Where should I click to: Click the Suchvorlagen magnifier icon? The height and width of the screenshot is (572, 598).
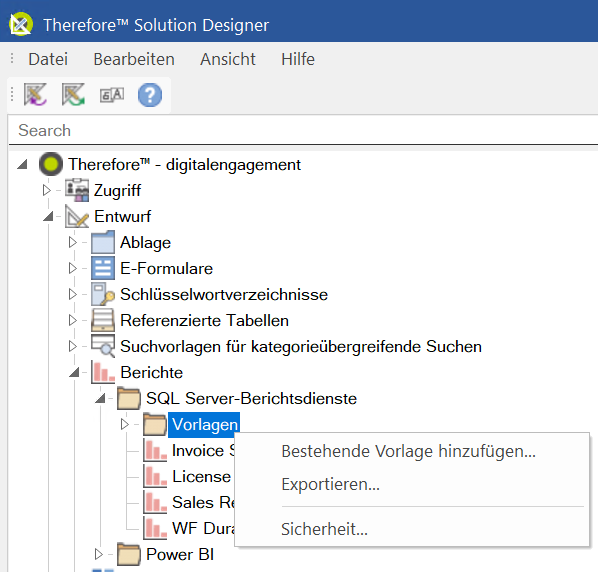[x=103, y=346]
